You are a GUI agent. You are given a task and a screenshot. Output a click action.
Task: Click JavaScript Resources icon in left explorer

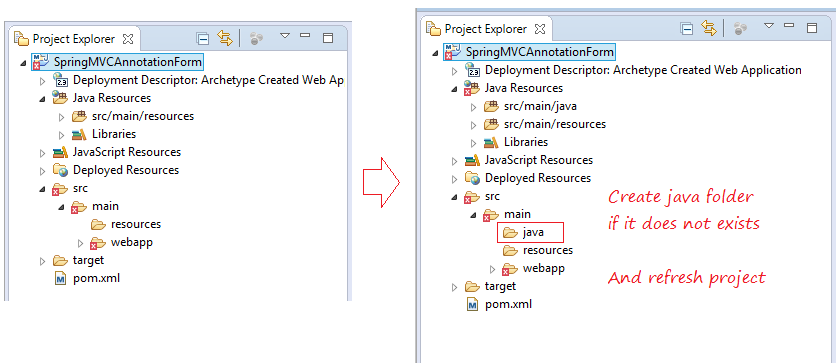point(60,152)
